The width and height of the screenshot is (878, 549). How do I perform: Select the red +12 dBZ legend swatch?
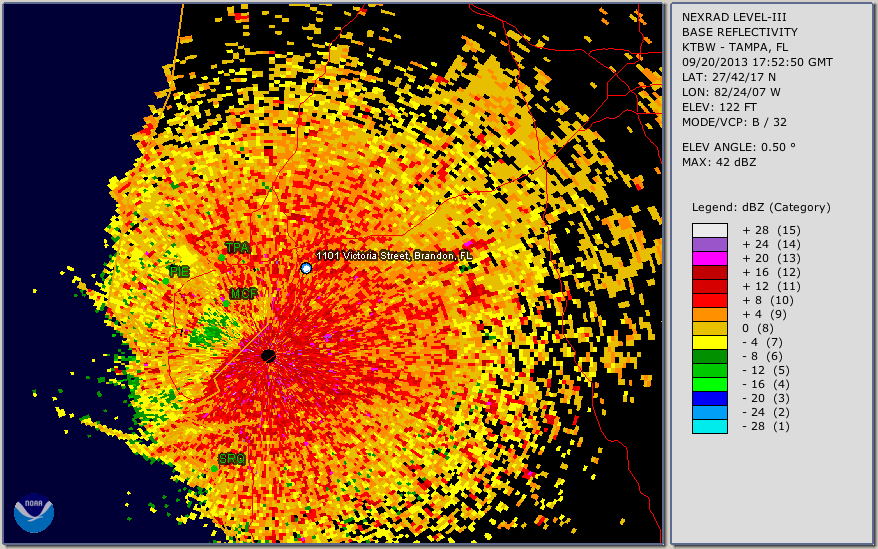tap(710, 286)
